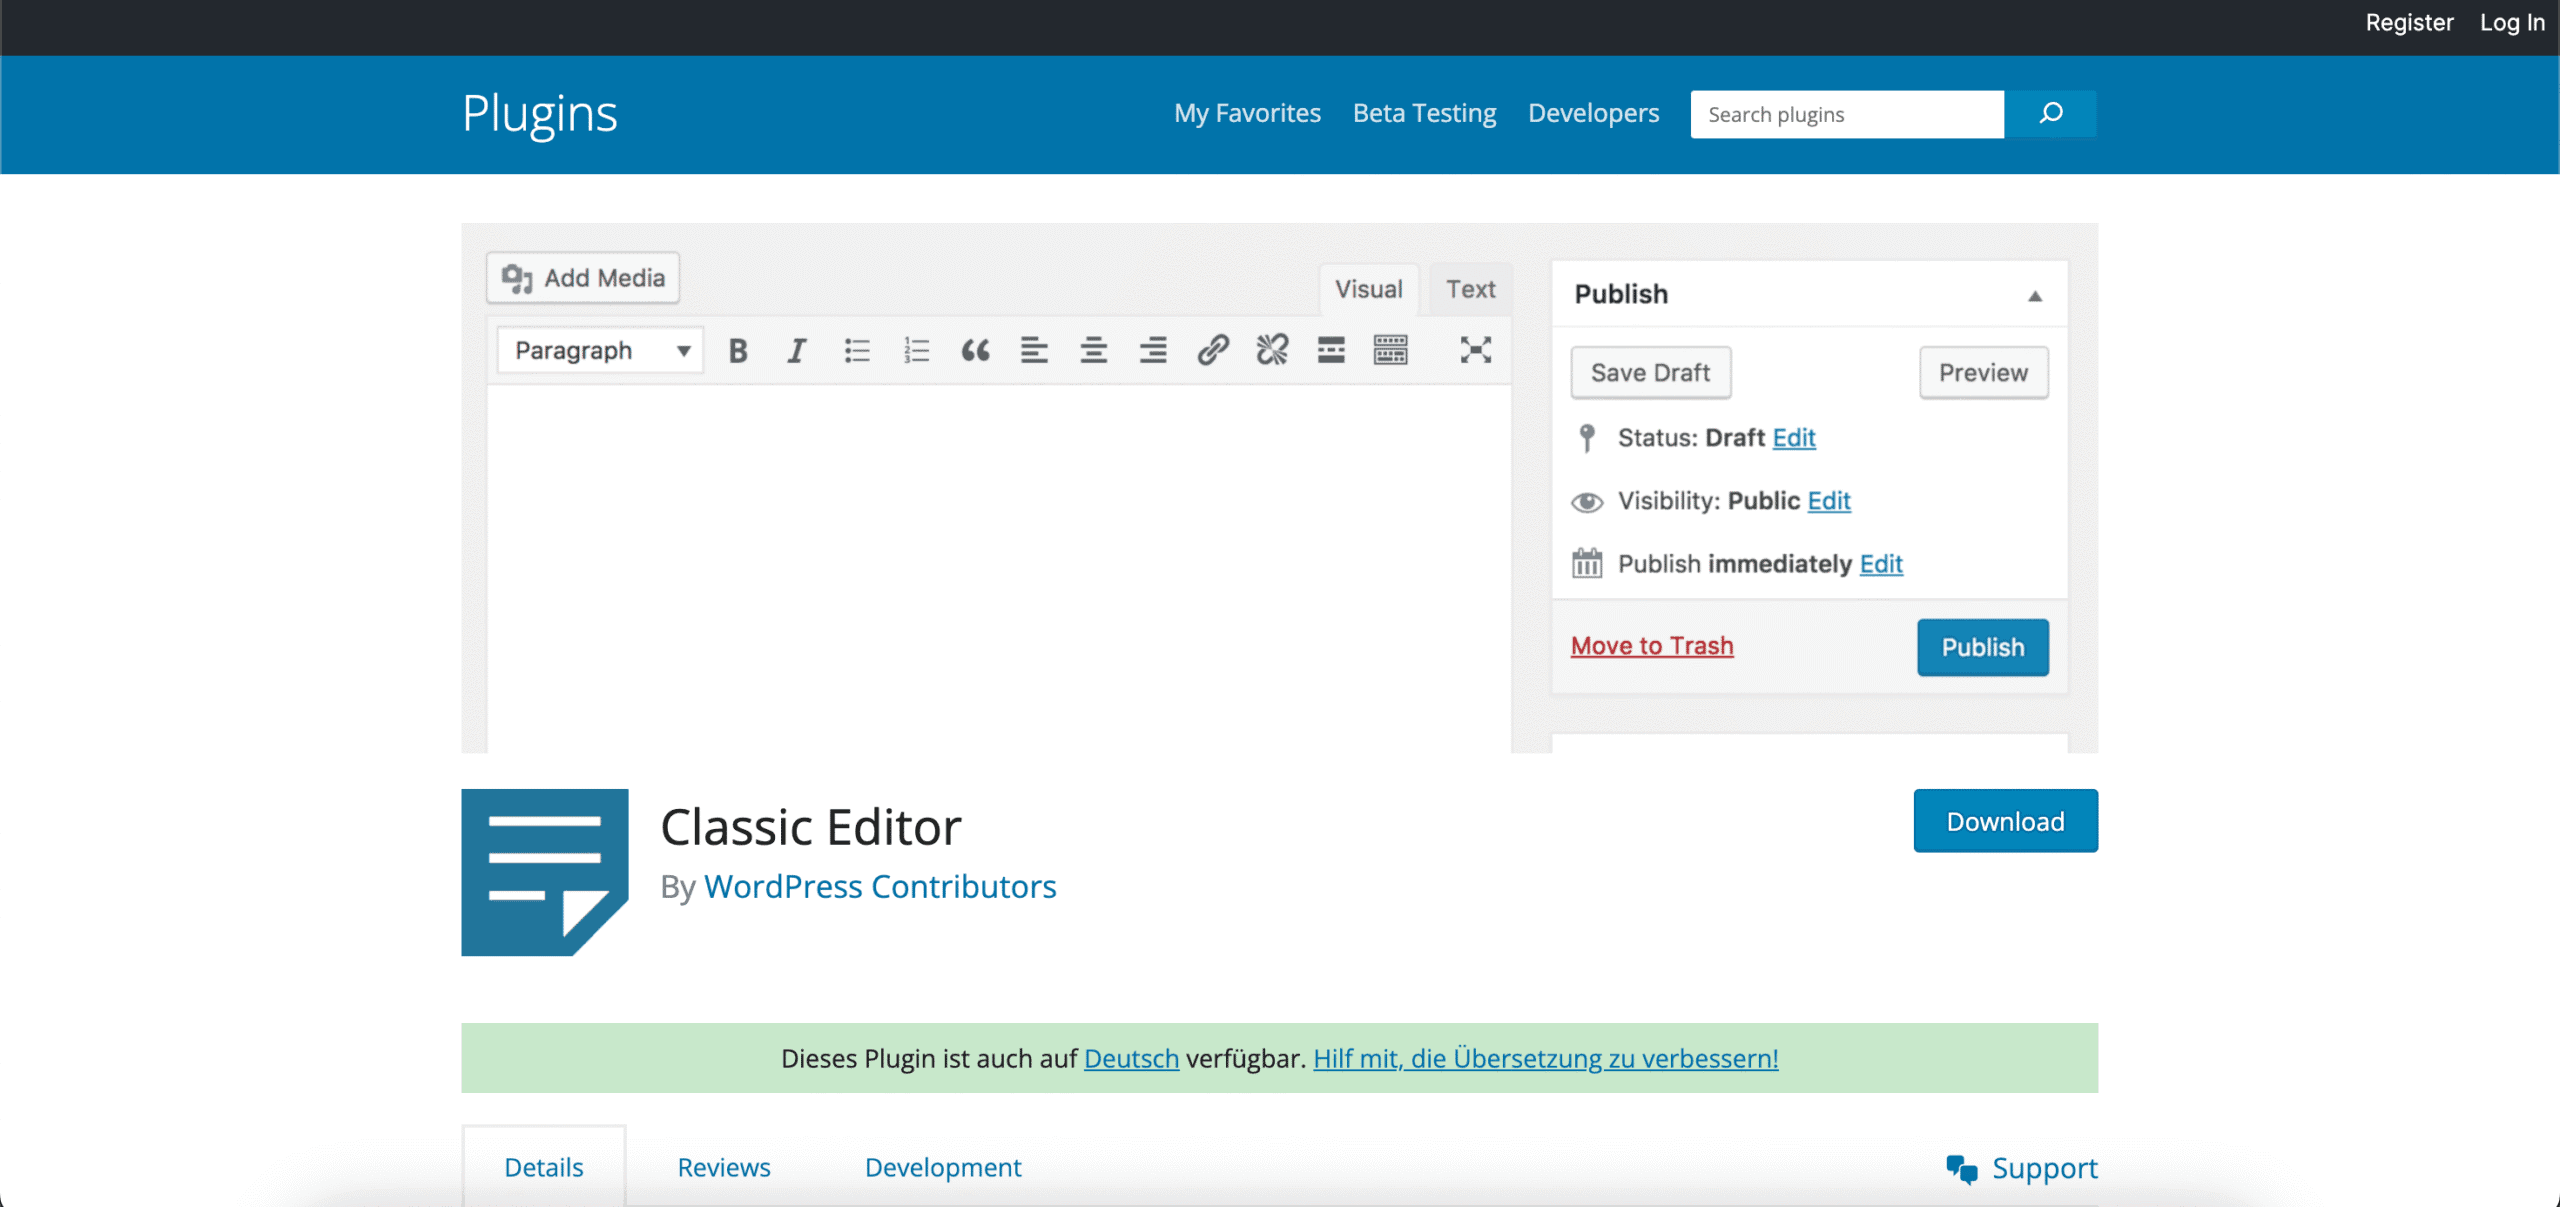Viewport: 2560px width, 1207px height.
Task: Click the Support speech bubbles icon
Action: tap(1961, 1169)
